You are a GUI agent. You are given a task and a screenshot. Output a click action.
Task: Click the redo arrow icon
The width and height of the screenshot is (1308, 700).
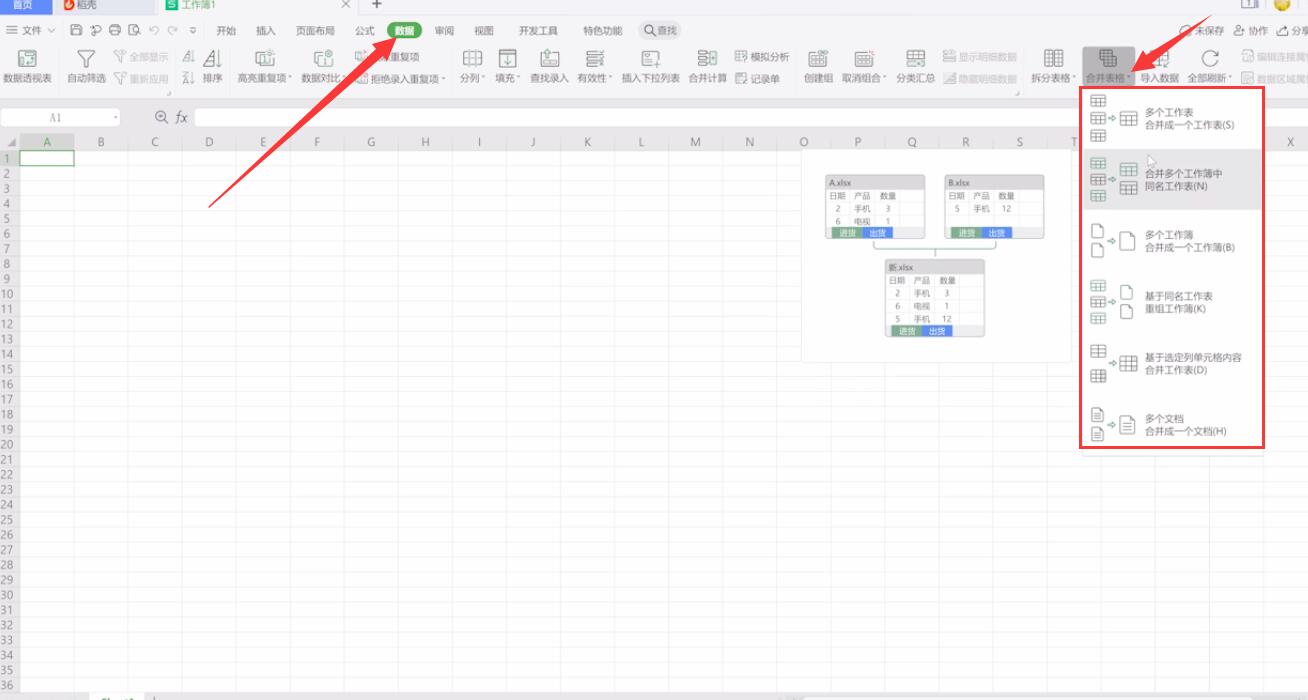click(173, 31)
